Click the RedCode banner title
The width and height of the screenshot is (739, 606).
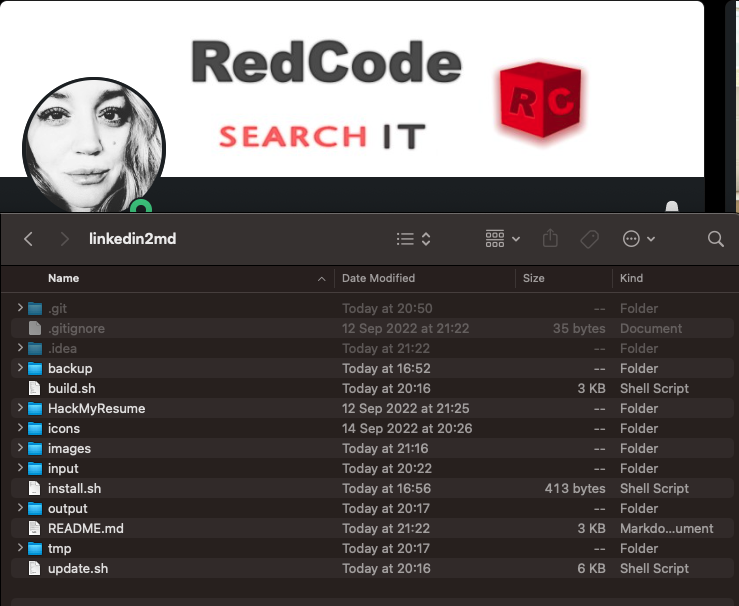tap(326, 63)
